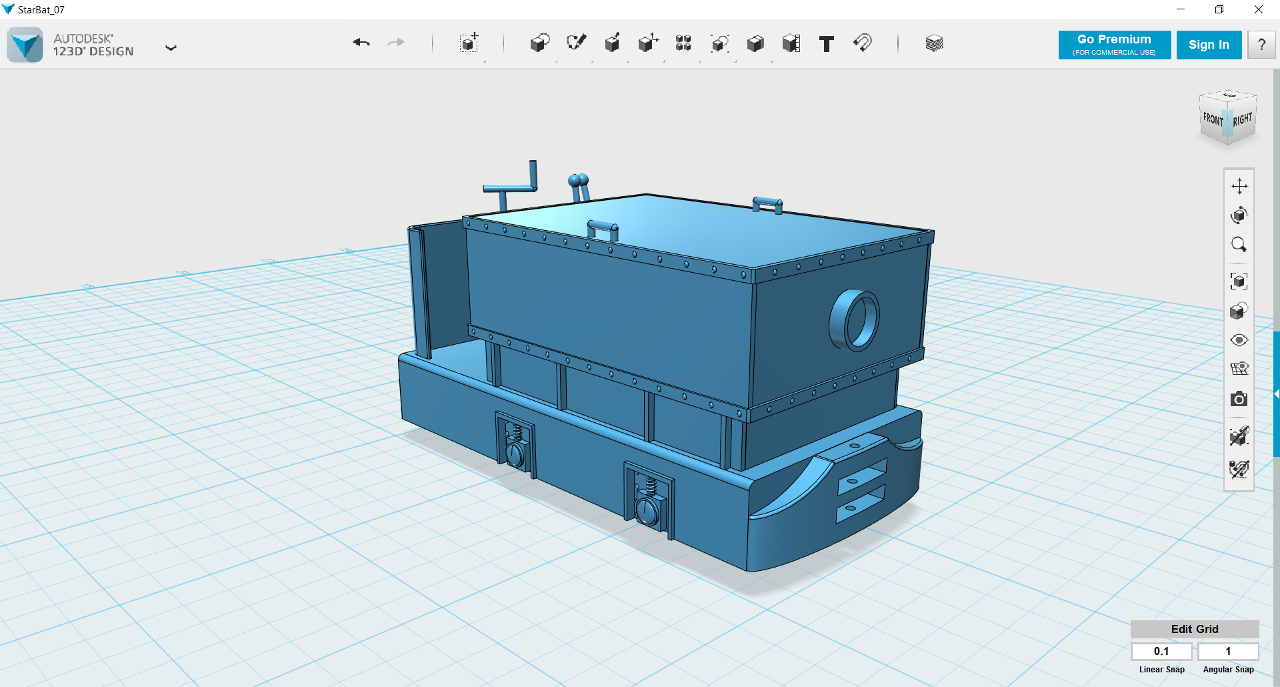This screenshot has height=687, width=1280.
Task: Open the Grouping tools menu
Action: pyautogui.click(x=720, y=43)
